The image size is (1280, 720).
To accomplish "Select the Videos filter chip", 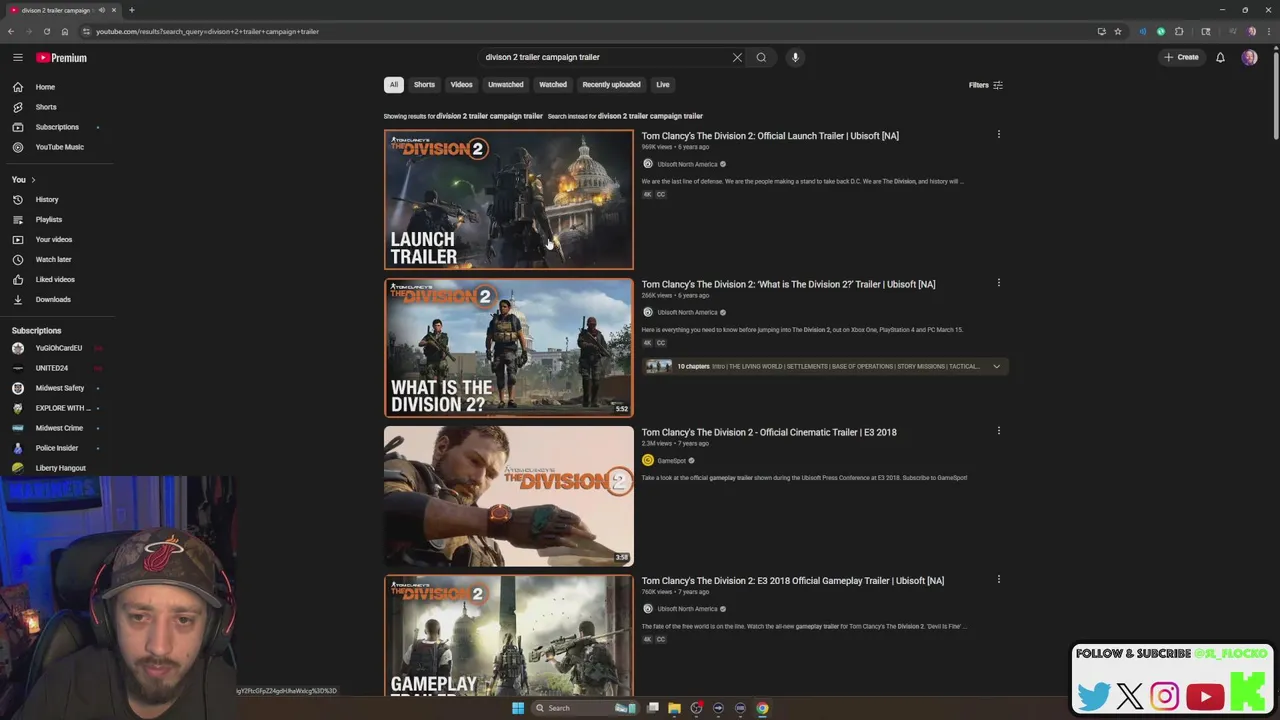I will (x=461, y=85).
